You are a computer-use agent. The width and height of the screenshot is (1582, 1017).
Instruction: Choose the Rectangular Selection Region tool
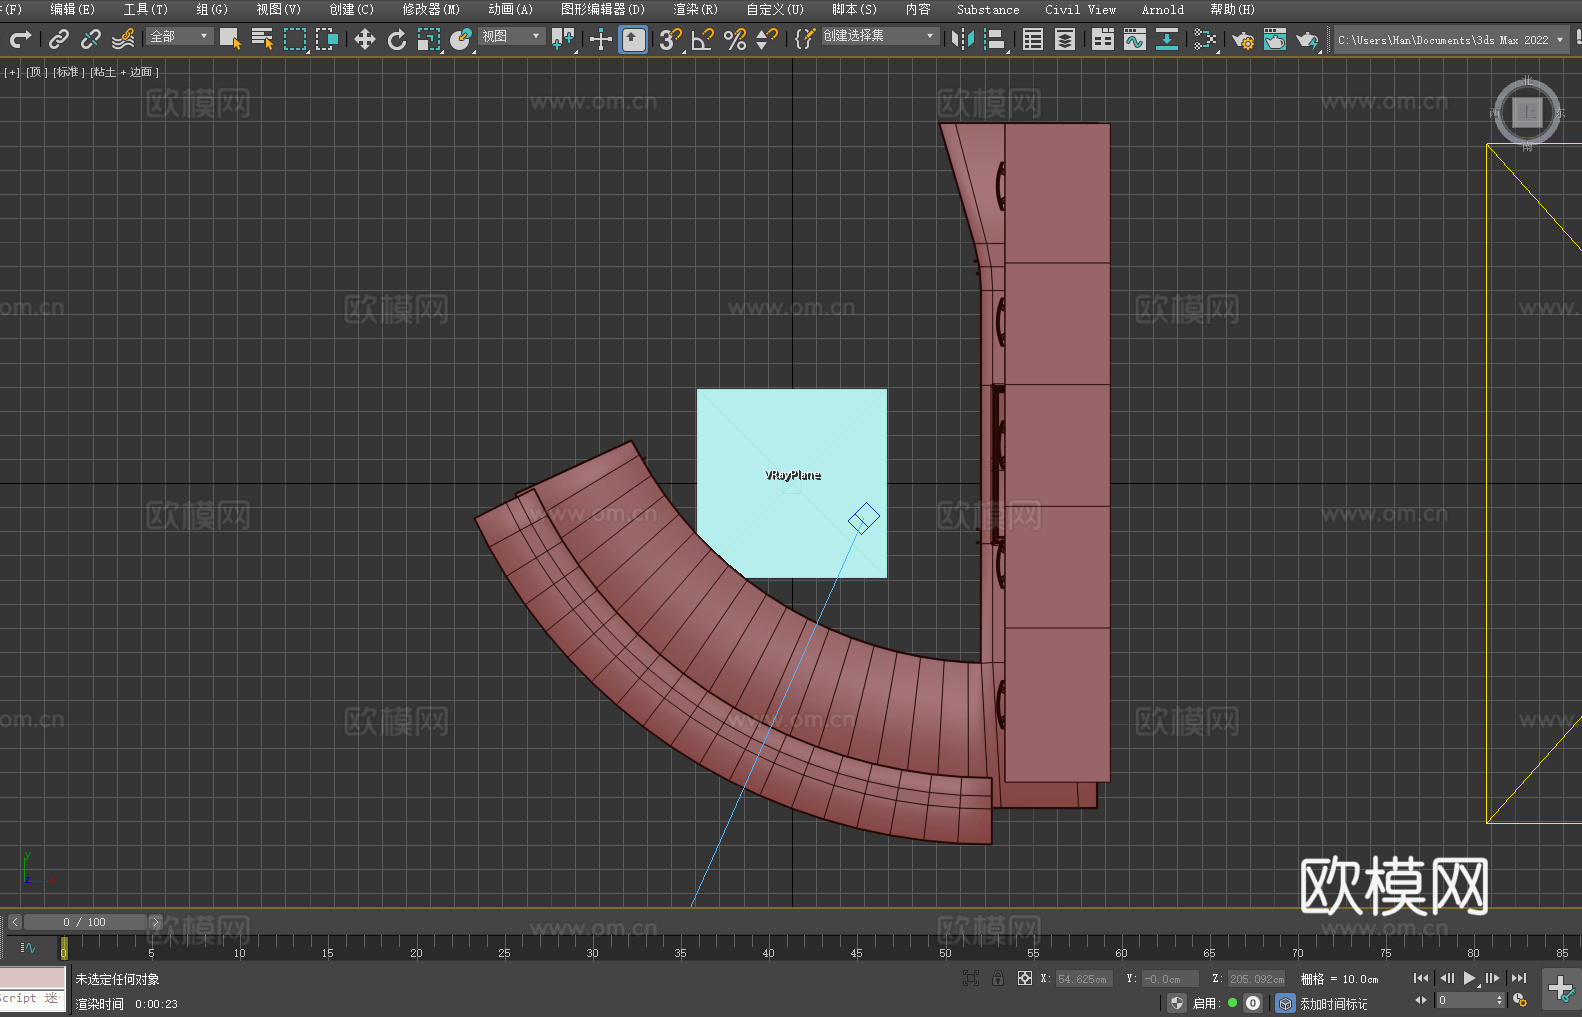coord(295,39)
